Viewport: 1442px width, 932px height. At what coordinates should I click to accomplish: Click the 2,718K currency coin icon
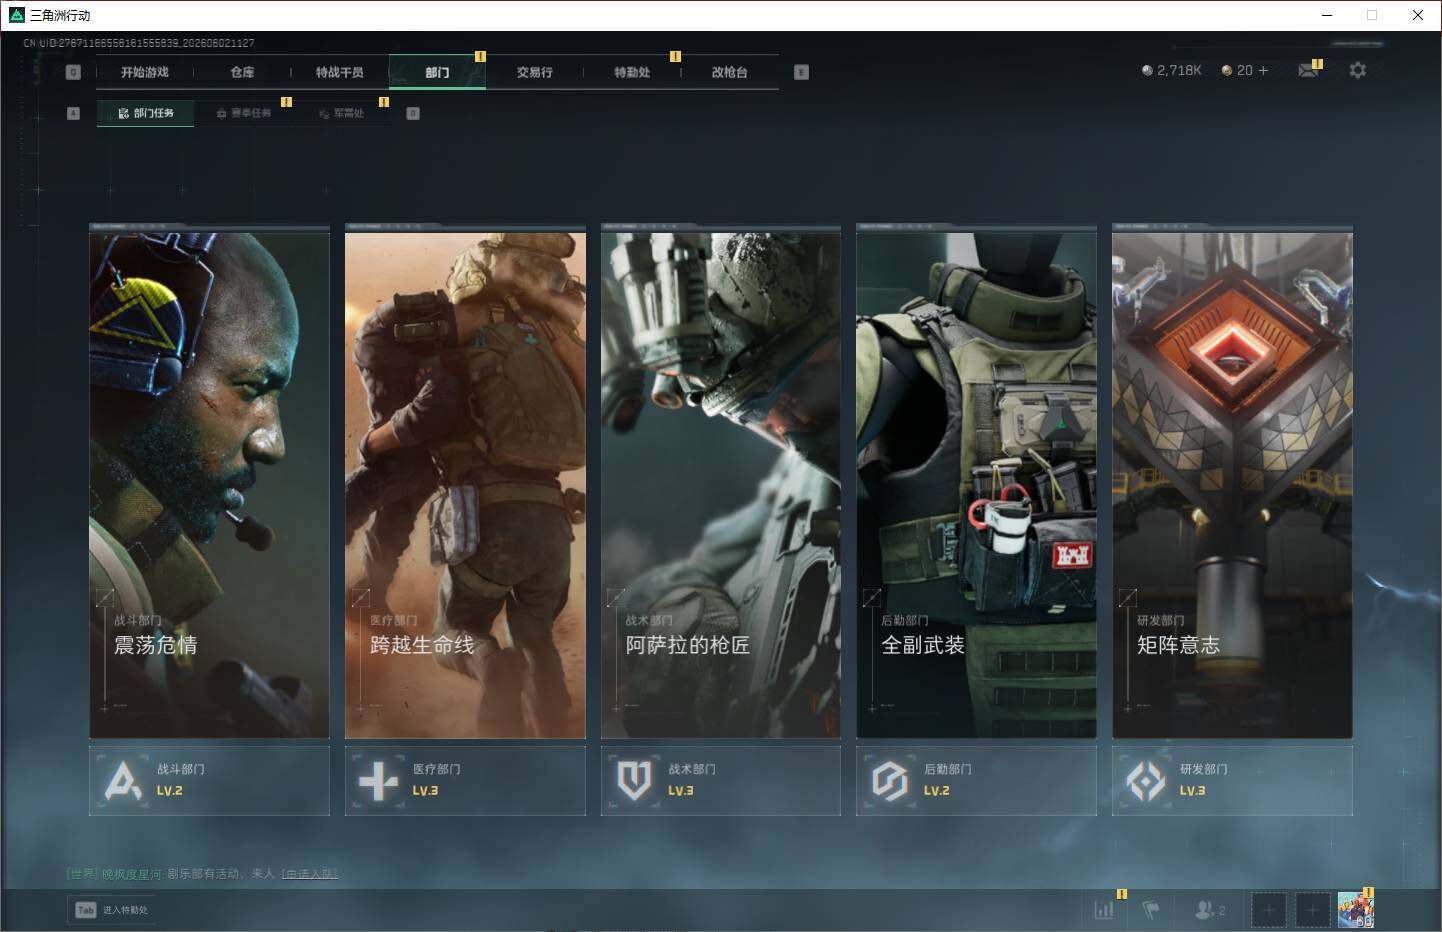[x=1147, y=70]
